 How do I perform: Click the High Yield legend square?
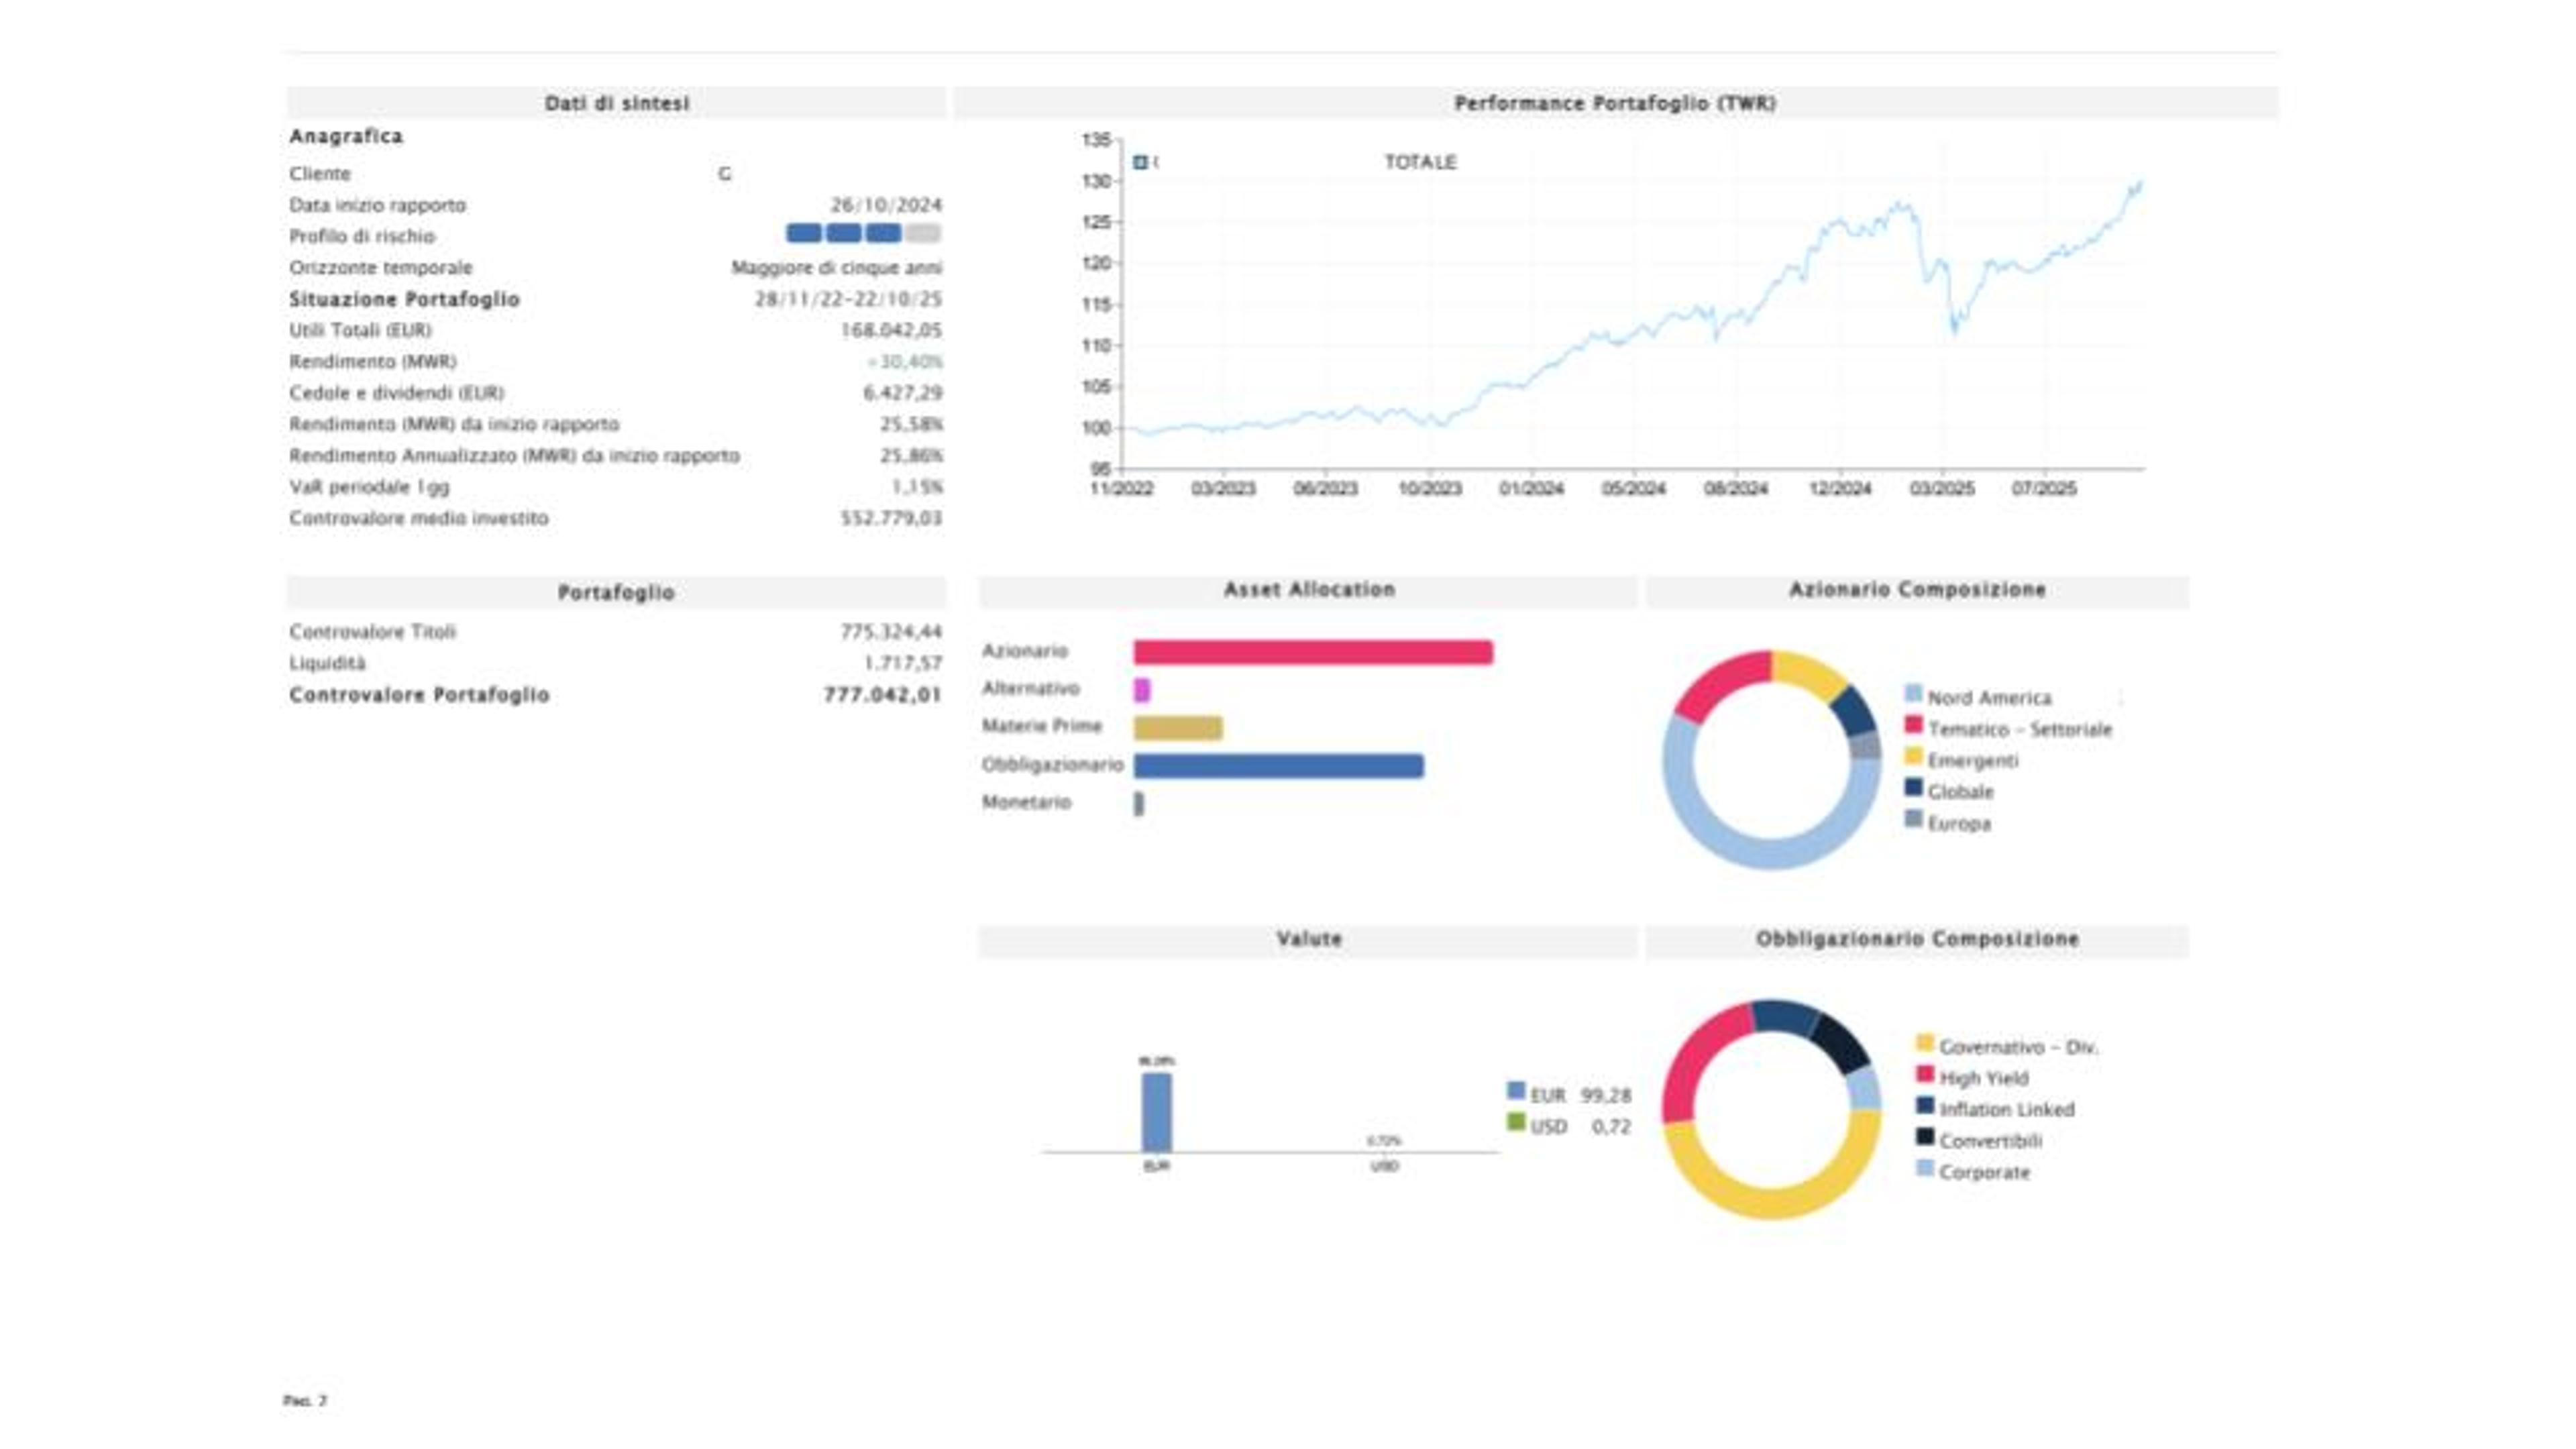click(1925, 1074)
